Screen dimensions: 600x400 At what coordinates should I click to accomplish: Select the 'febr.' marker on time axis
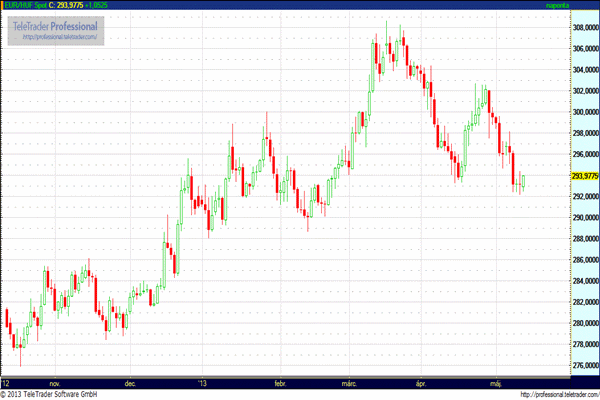(279, 382)
